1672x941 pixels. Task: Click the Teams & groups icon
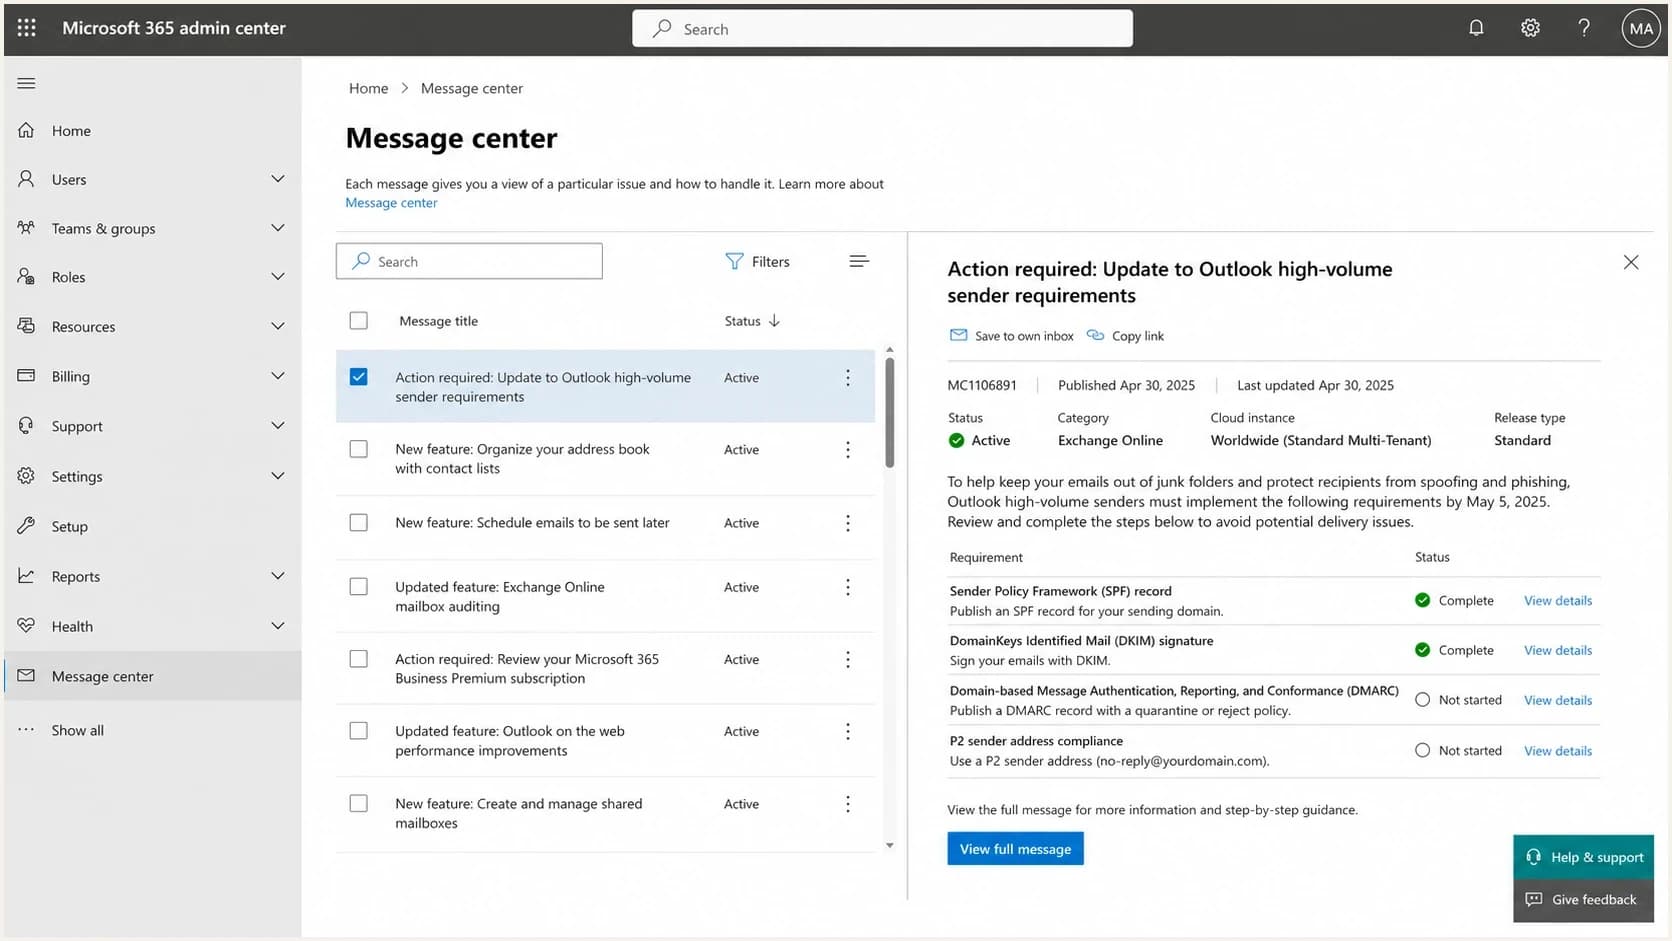pos(27,228)
